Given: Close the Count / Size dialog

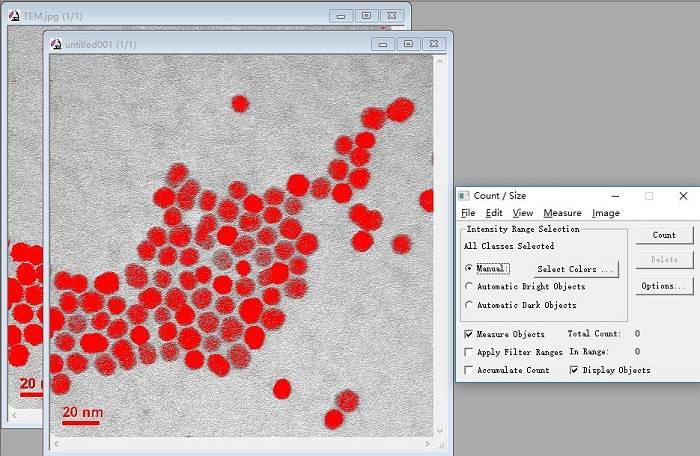Looking at the screenshot, I should point(683,196).
